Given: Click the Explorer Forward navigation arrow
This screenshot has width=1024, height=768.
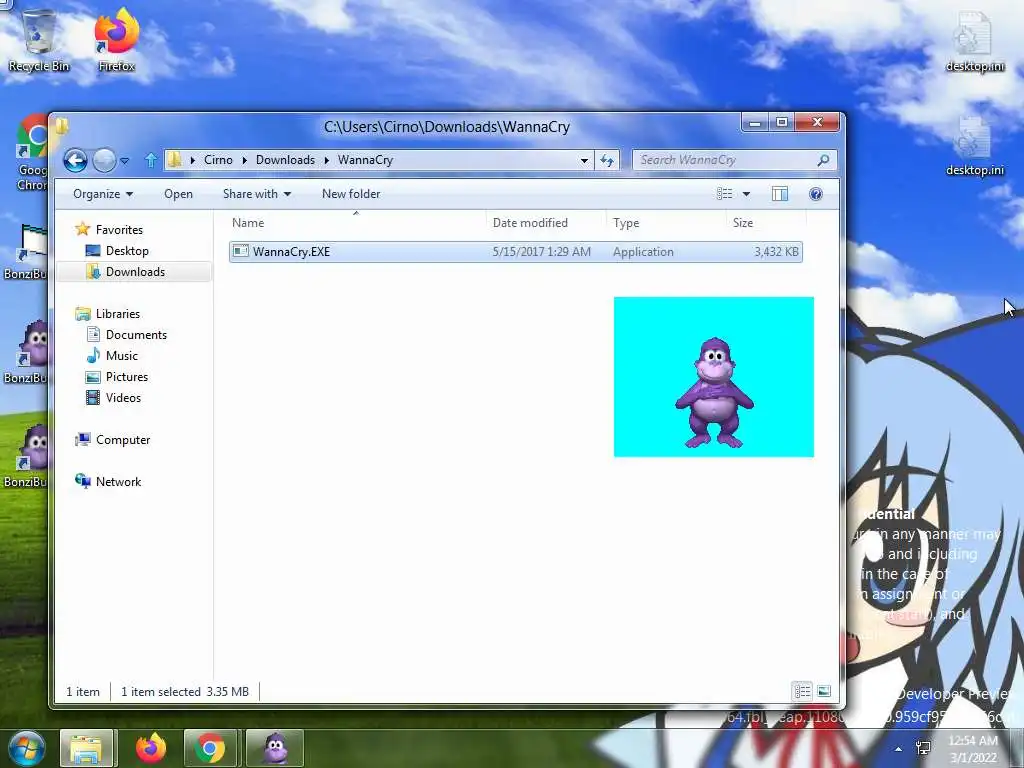Looking at the screenshot, I should click(x=104, y=160).
